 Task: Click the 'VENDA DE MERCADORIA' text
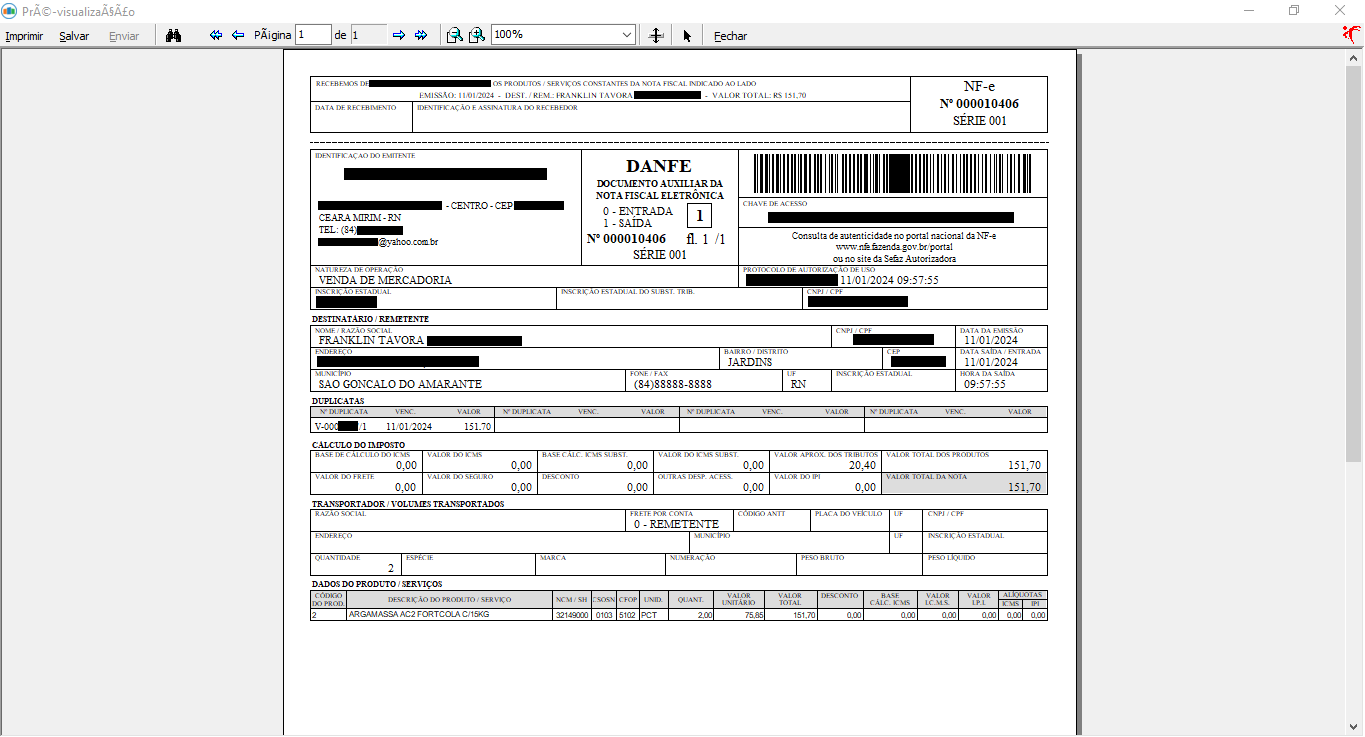[385, 281]
